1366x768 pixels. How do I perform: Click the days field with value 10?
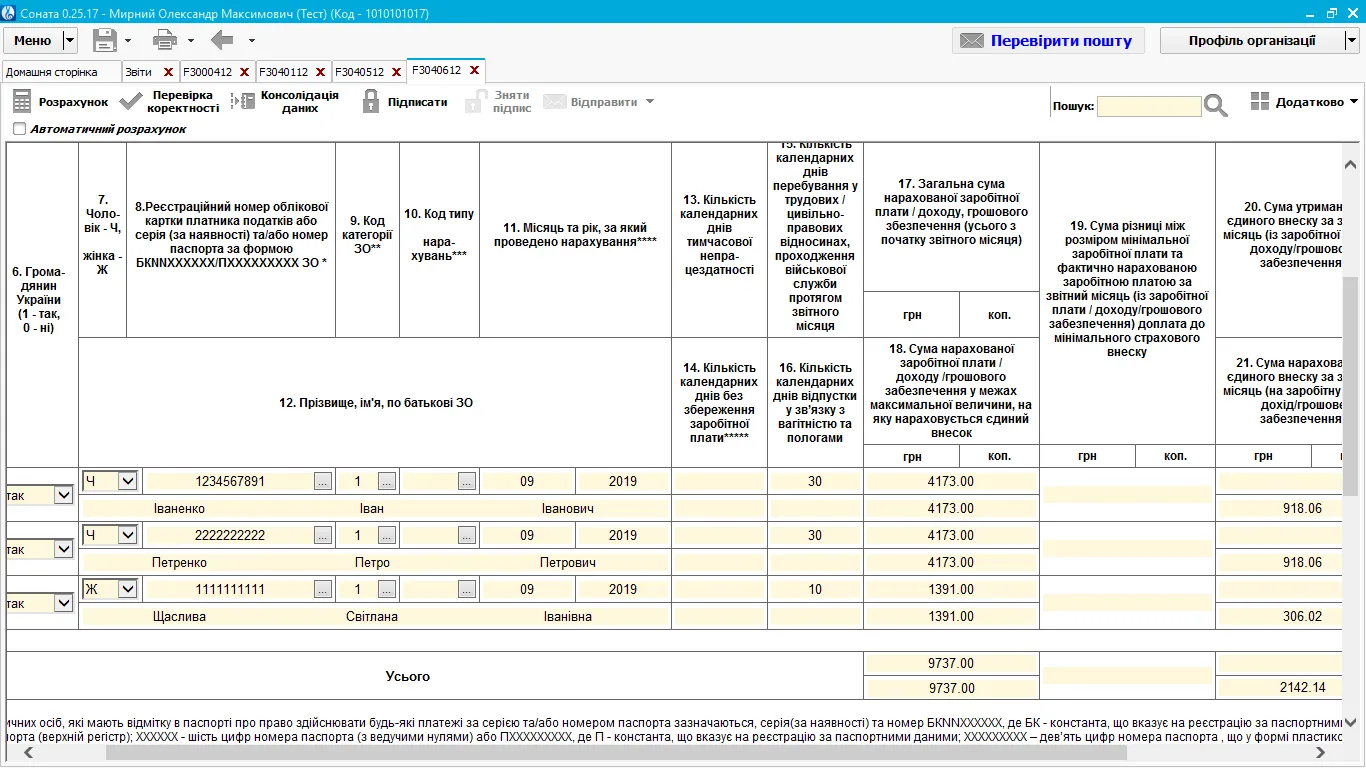click(815, 589)
